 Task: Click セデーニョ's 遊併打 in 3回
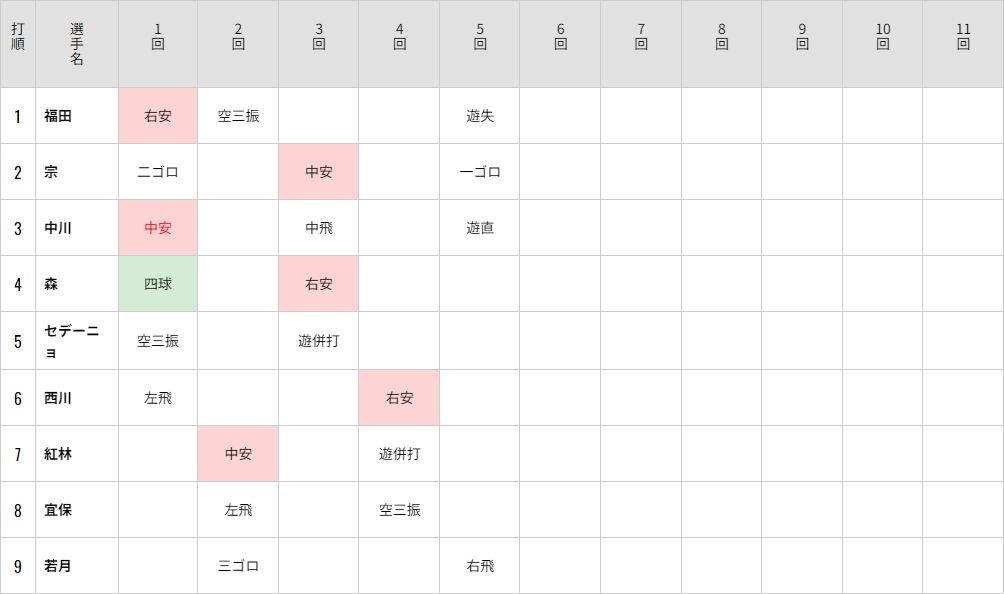click(318, 341)
